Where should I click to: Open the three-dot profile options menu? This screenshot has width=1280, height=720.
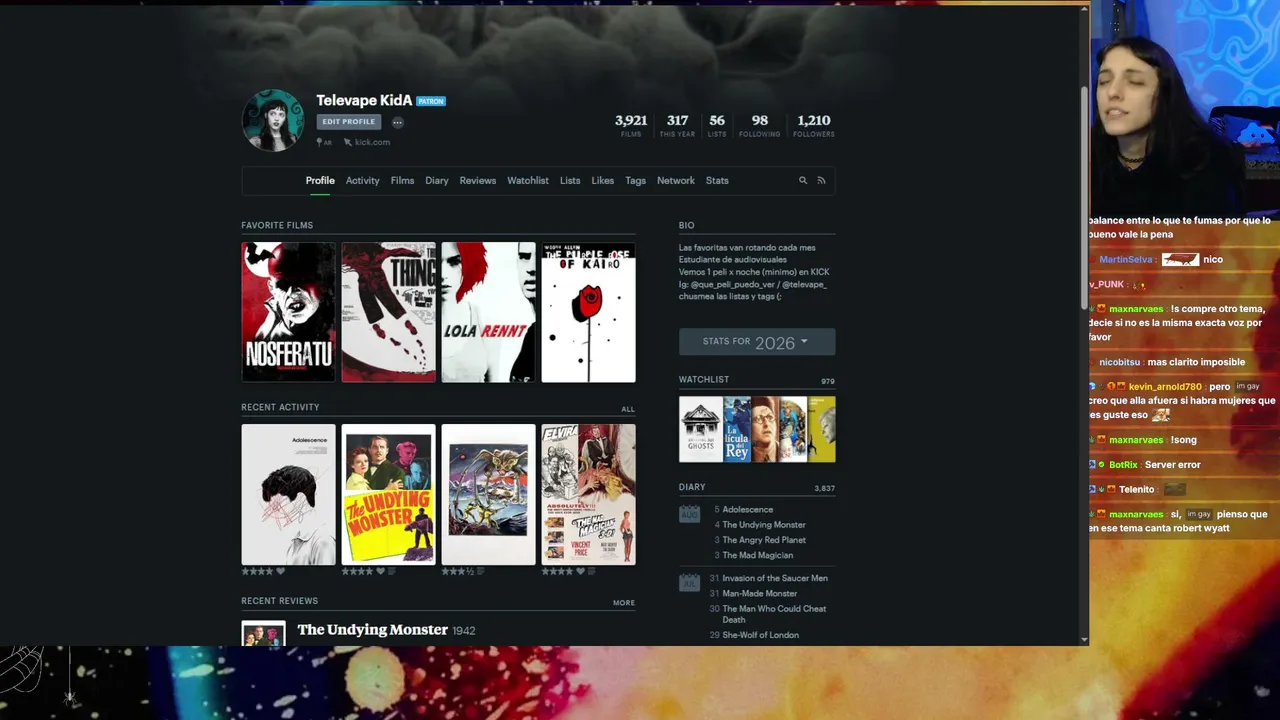click(397, 122)
